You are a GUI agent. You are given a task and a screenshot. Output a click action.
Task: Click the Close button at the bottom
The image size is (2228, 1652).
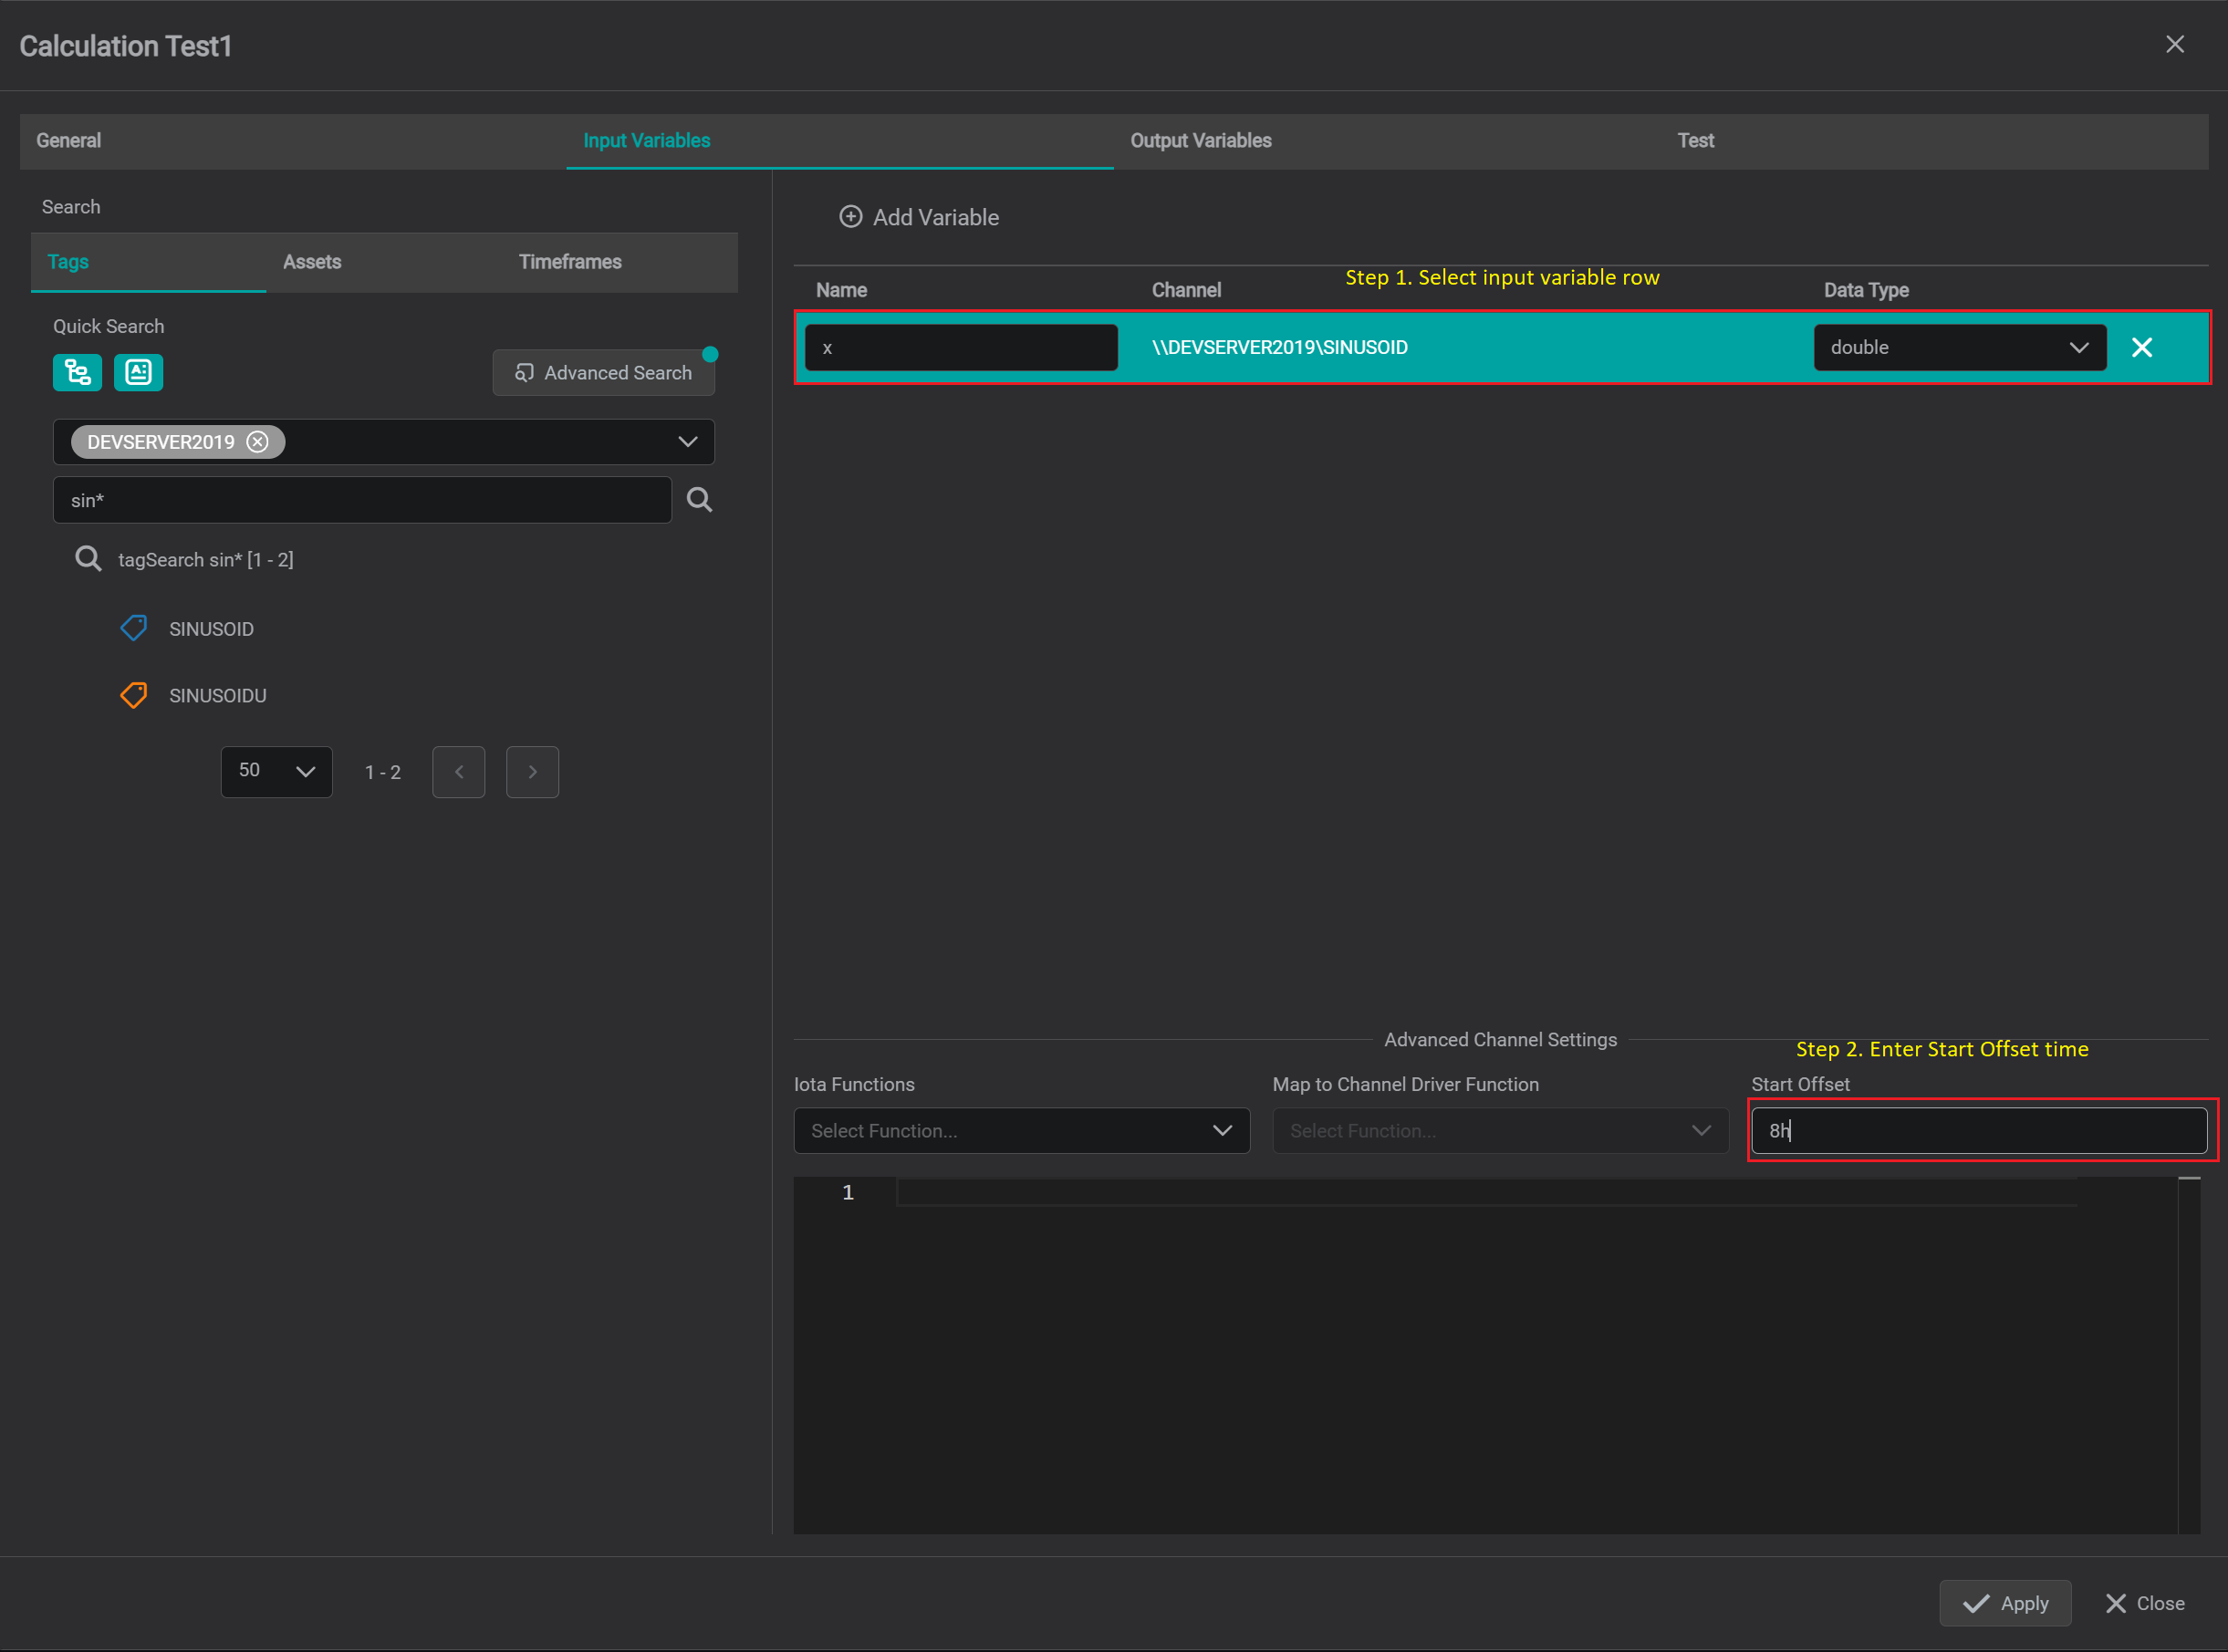[x=2145, y=1603]
